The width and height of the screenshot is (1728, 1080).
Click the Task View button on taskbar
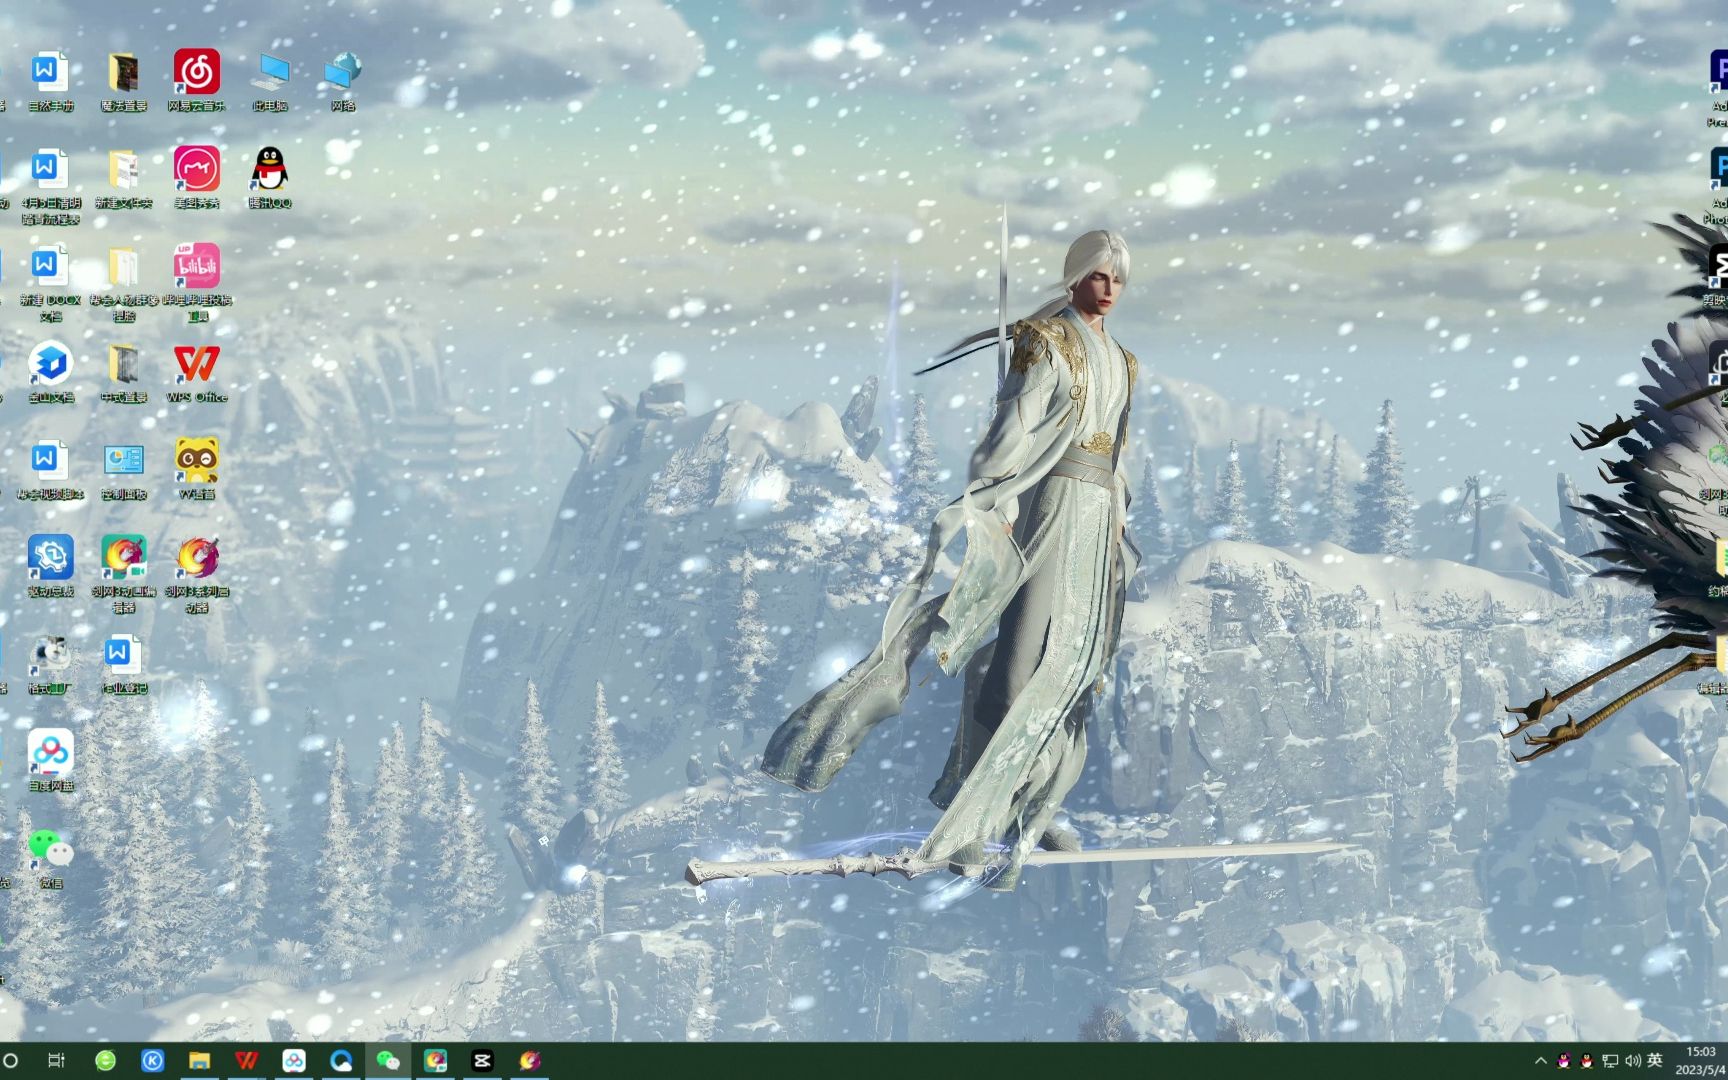pyautogui.click(x=57, y=1060)
